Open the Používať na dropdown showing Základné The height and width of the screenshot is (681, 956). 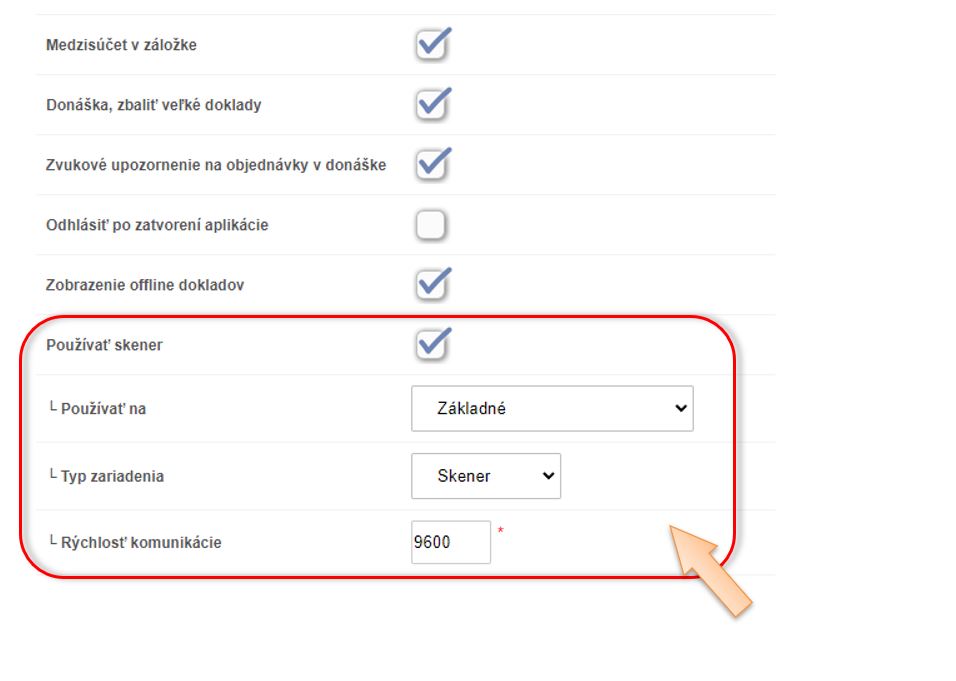coord(552,408)
